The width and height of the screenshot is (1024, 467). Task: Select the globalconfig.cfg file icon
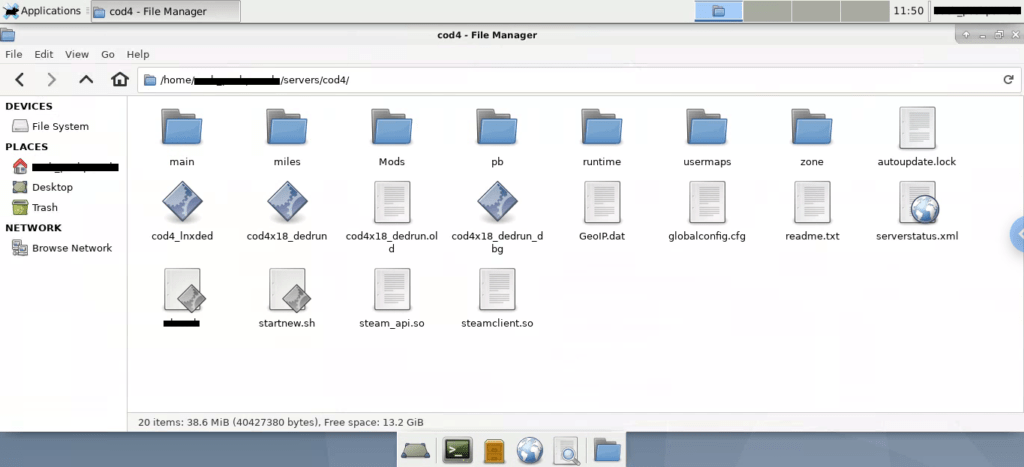pos(707,202)
